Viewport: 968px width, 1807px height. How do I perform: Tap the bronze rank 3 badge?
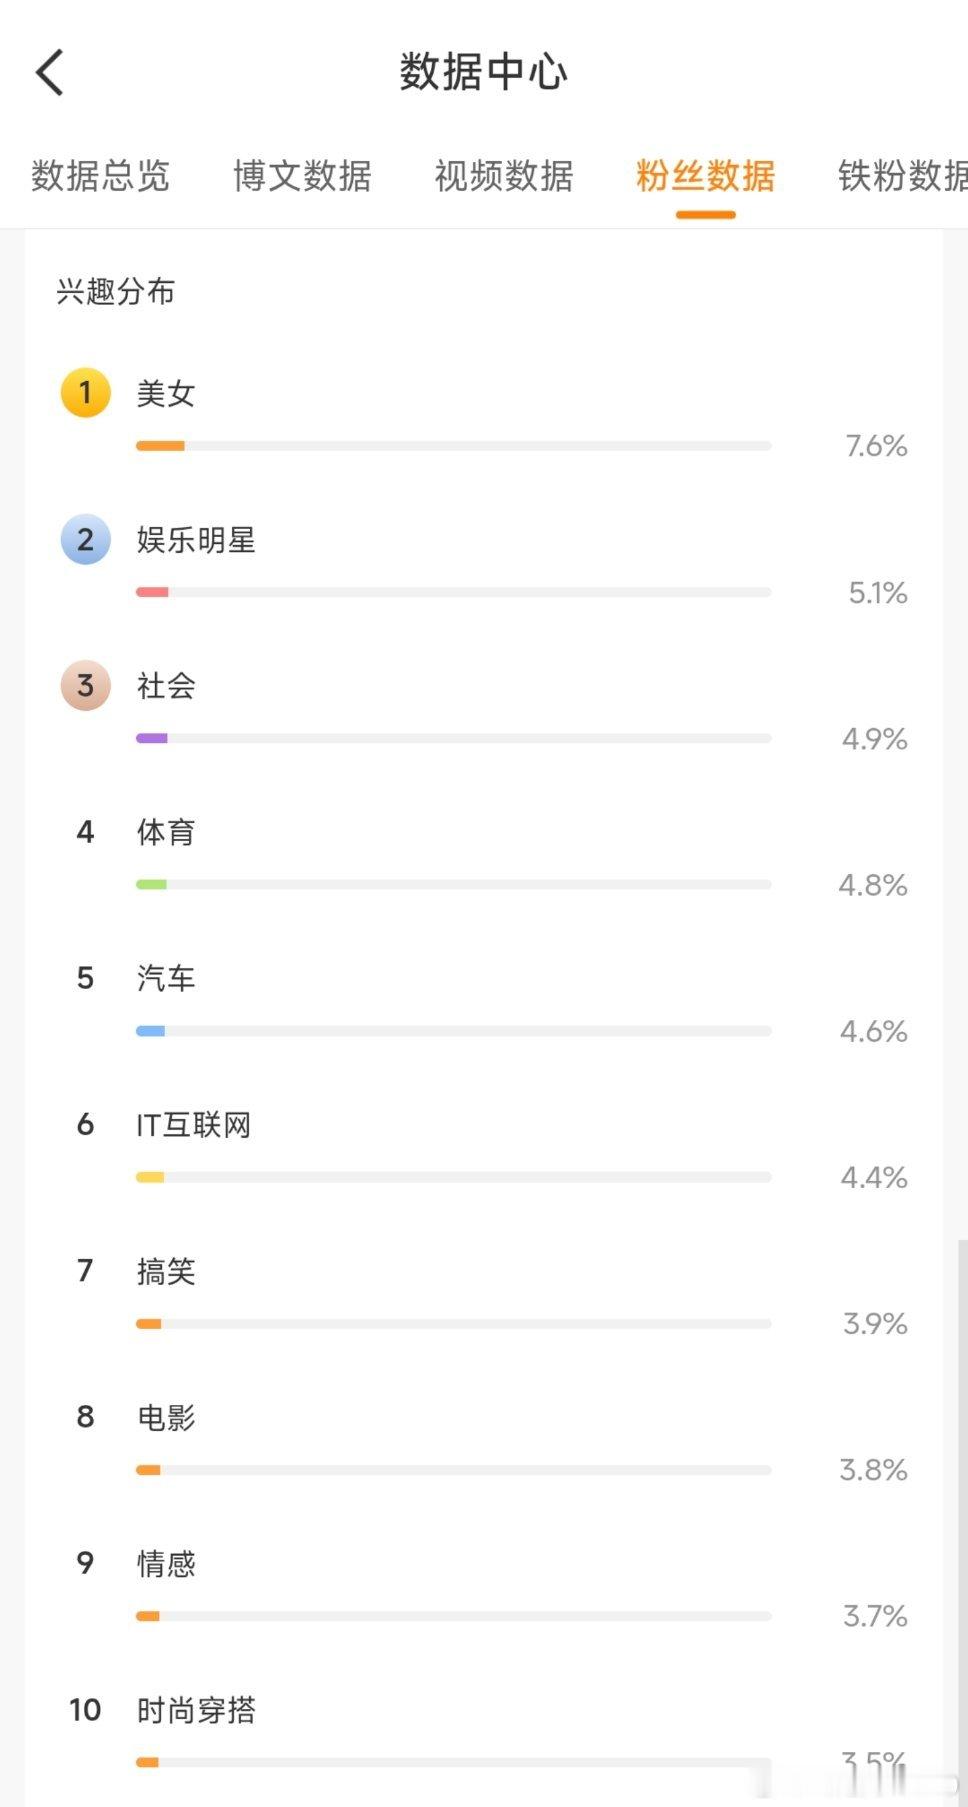(x=85, y=686)
